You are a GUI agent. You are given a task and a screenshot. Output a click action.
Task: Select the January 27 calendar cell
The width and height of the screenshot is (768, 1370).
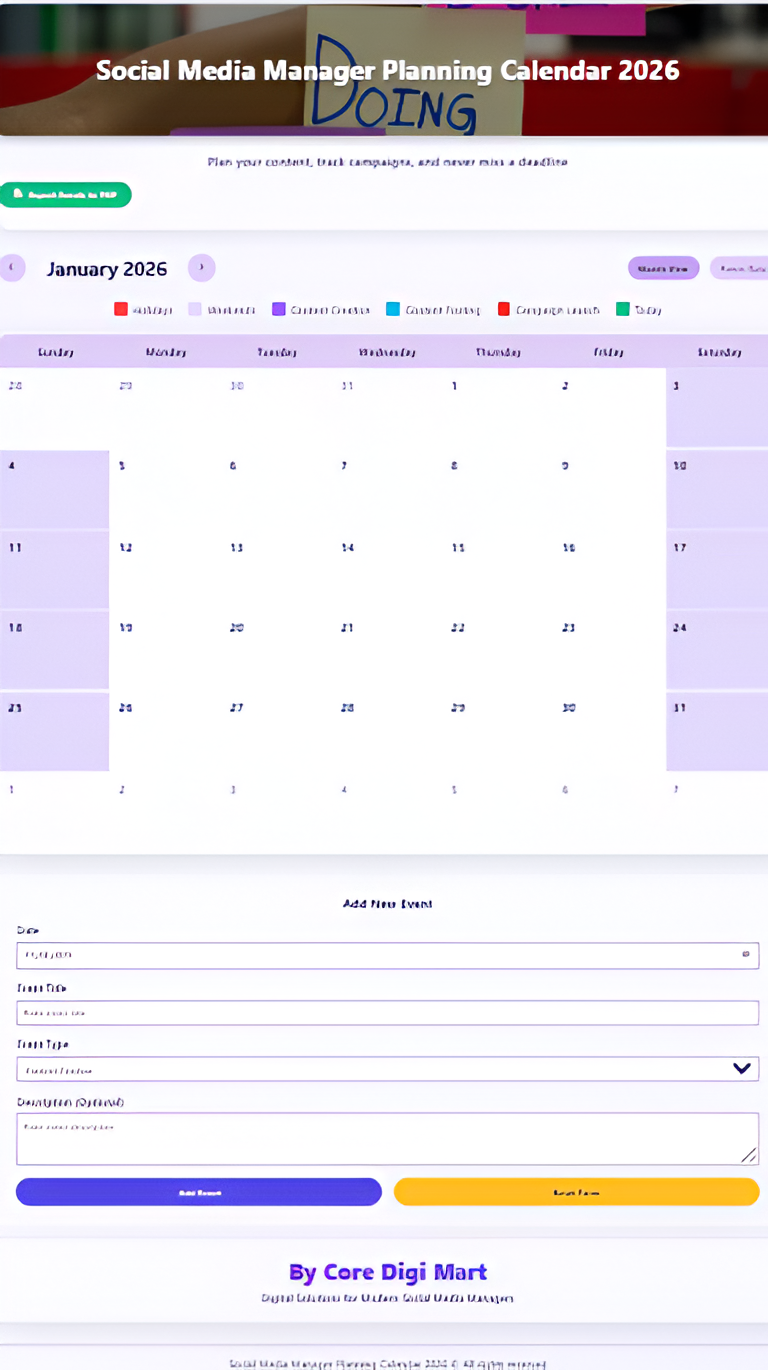tap(277, 731)
